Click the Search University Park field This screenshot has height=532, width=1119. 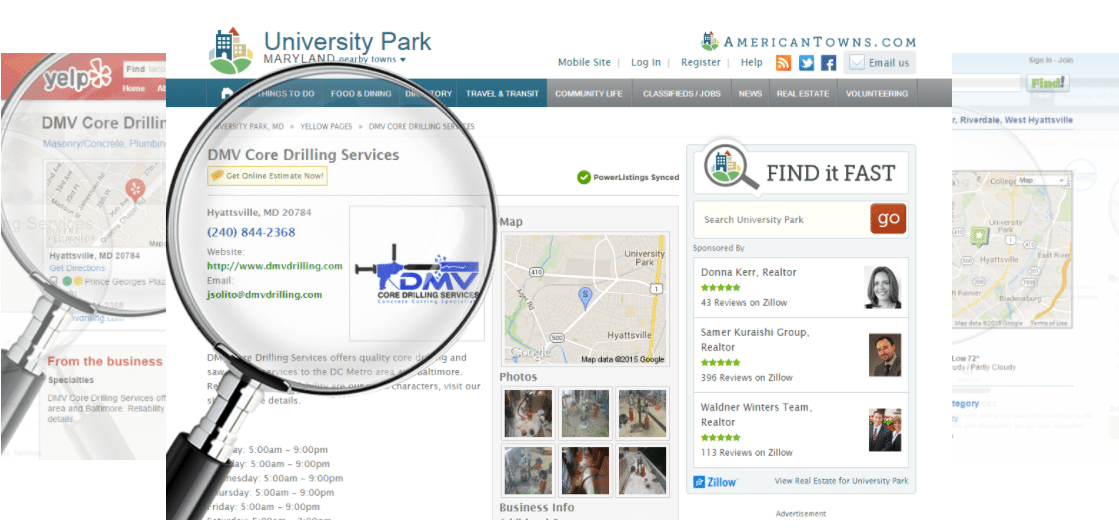pyautogui.click(x=781, y=220)
